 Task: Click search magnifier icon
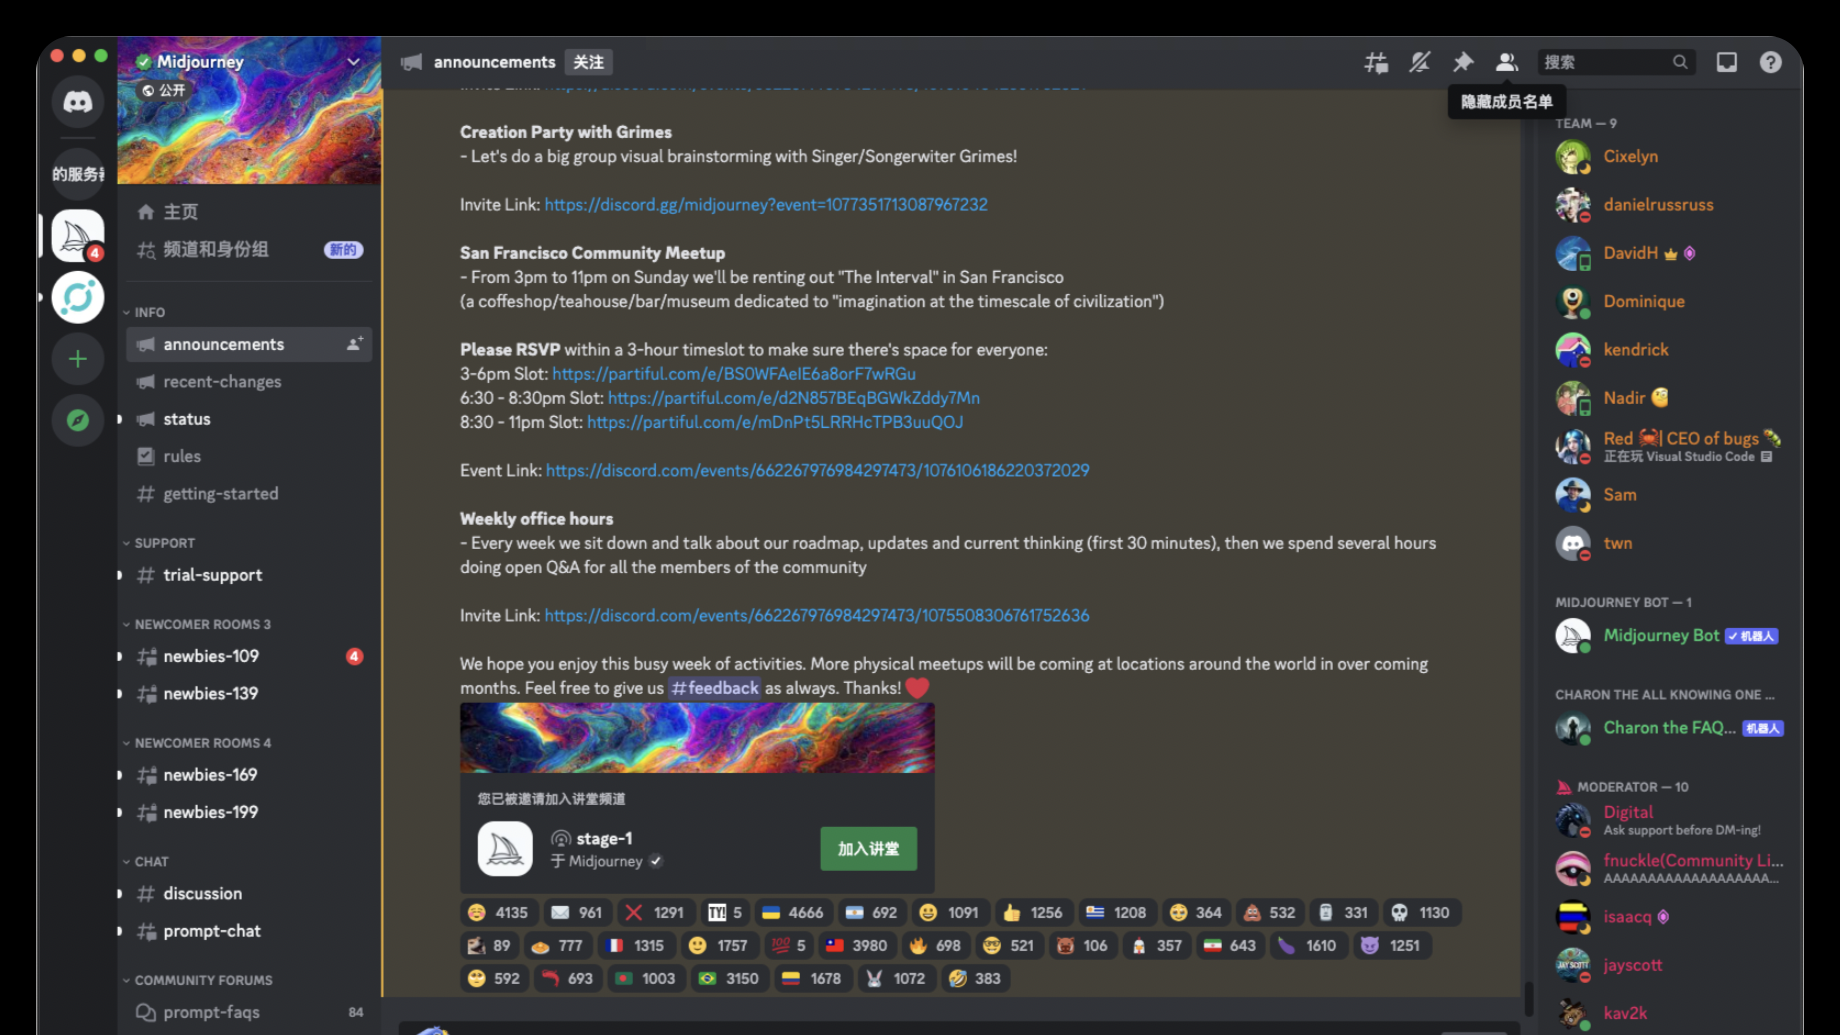coord(1680,62)
